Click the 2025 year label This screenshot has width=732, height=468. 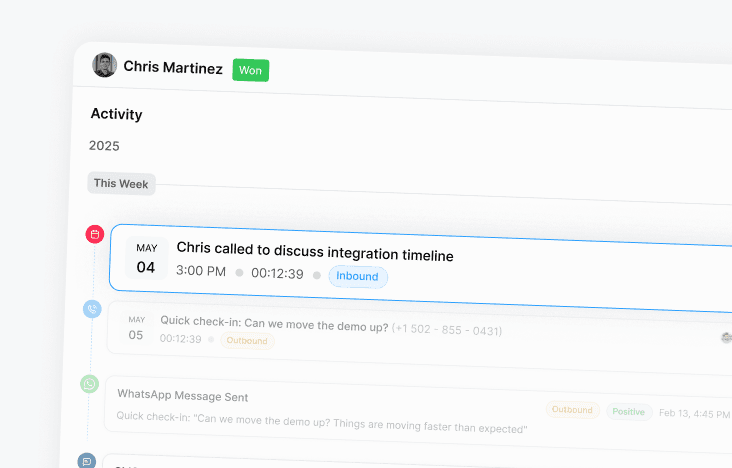pyautogui.click(x=104, y=146)
